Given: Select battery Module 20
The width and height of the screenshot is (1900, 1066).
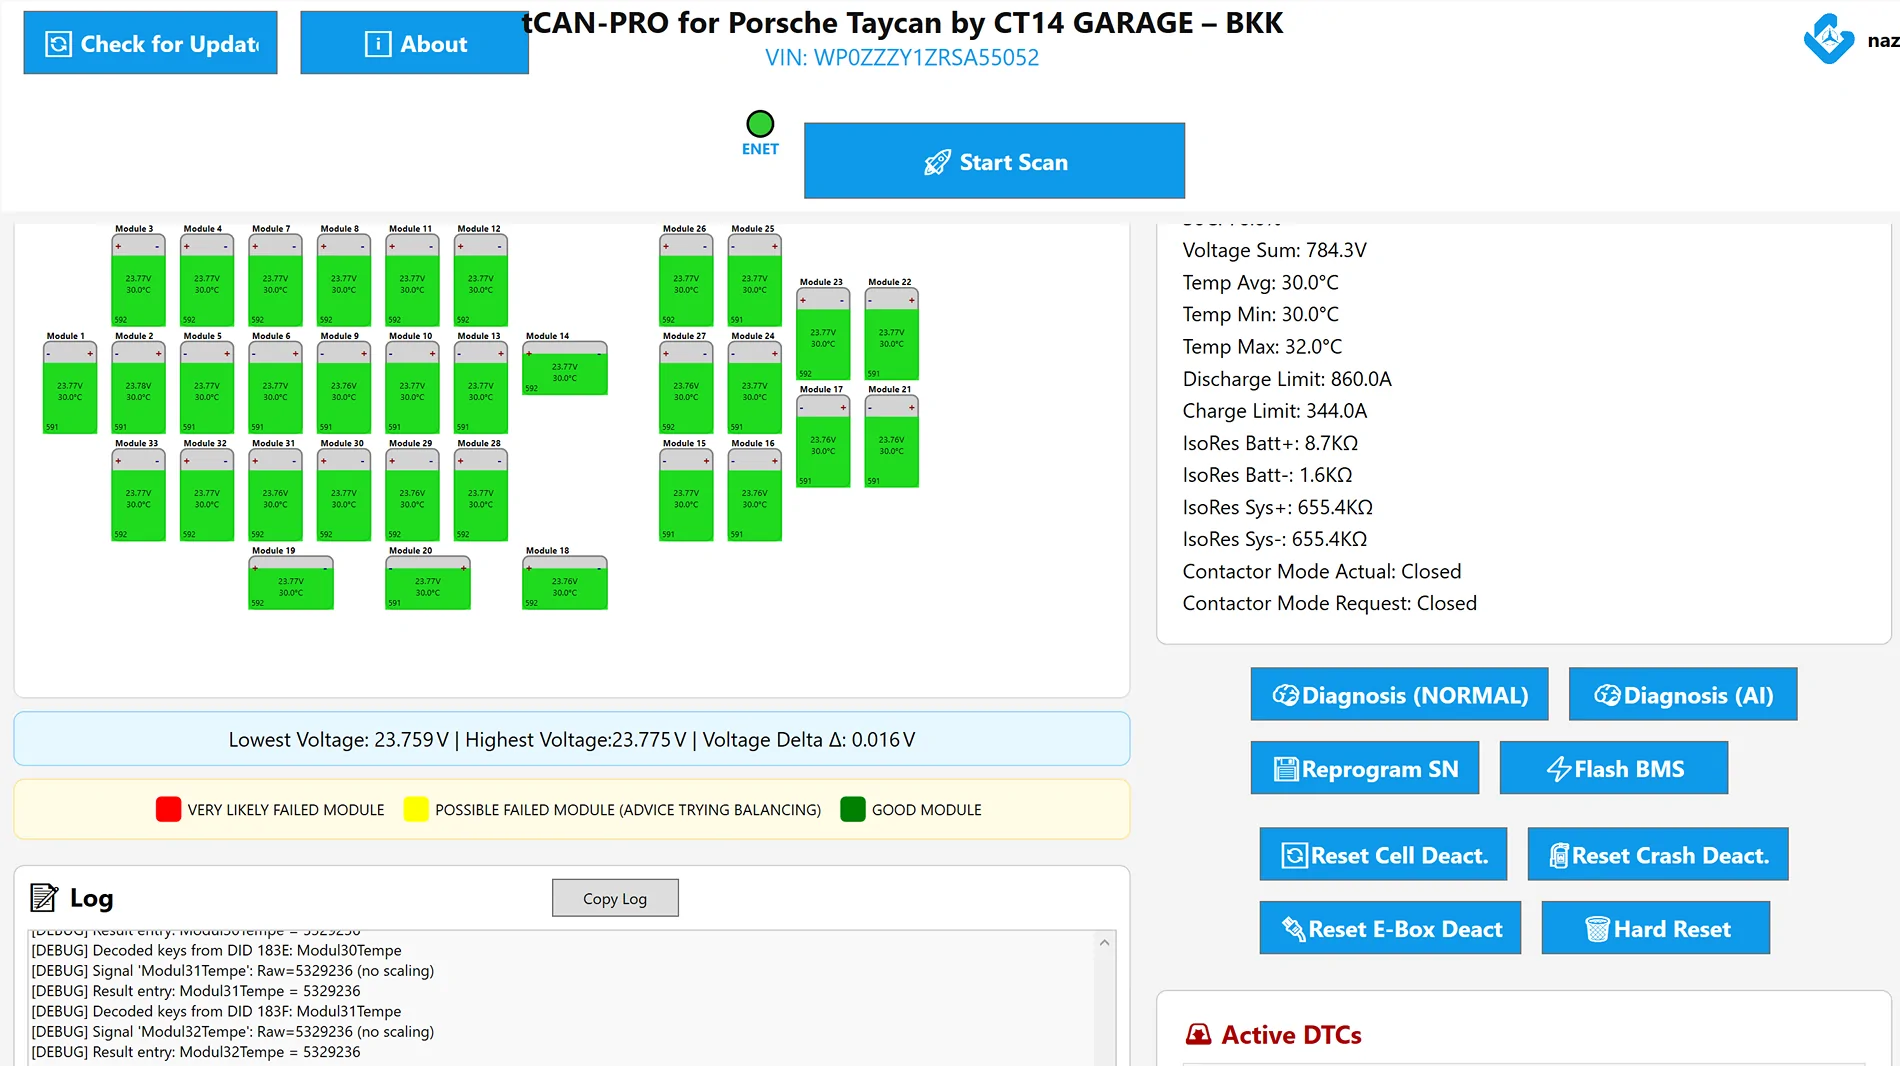Looking at the screenshot, I should pyautogui.click(x=428, y=583).
